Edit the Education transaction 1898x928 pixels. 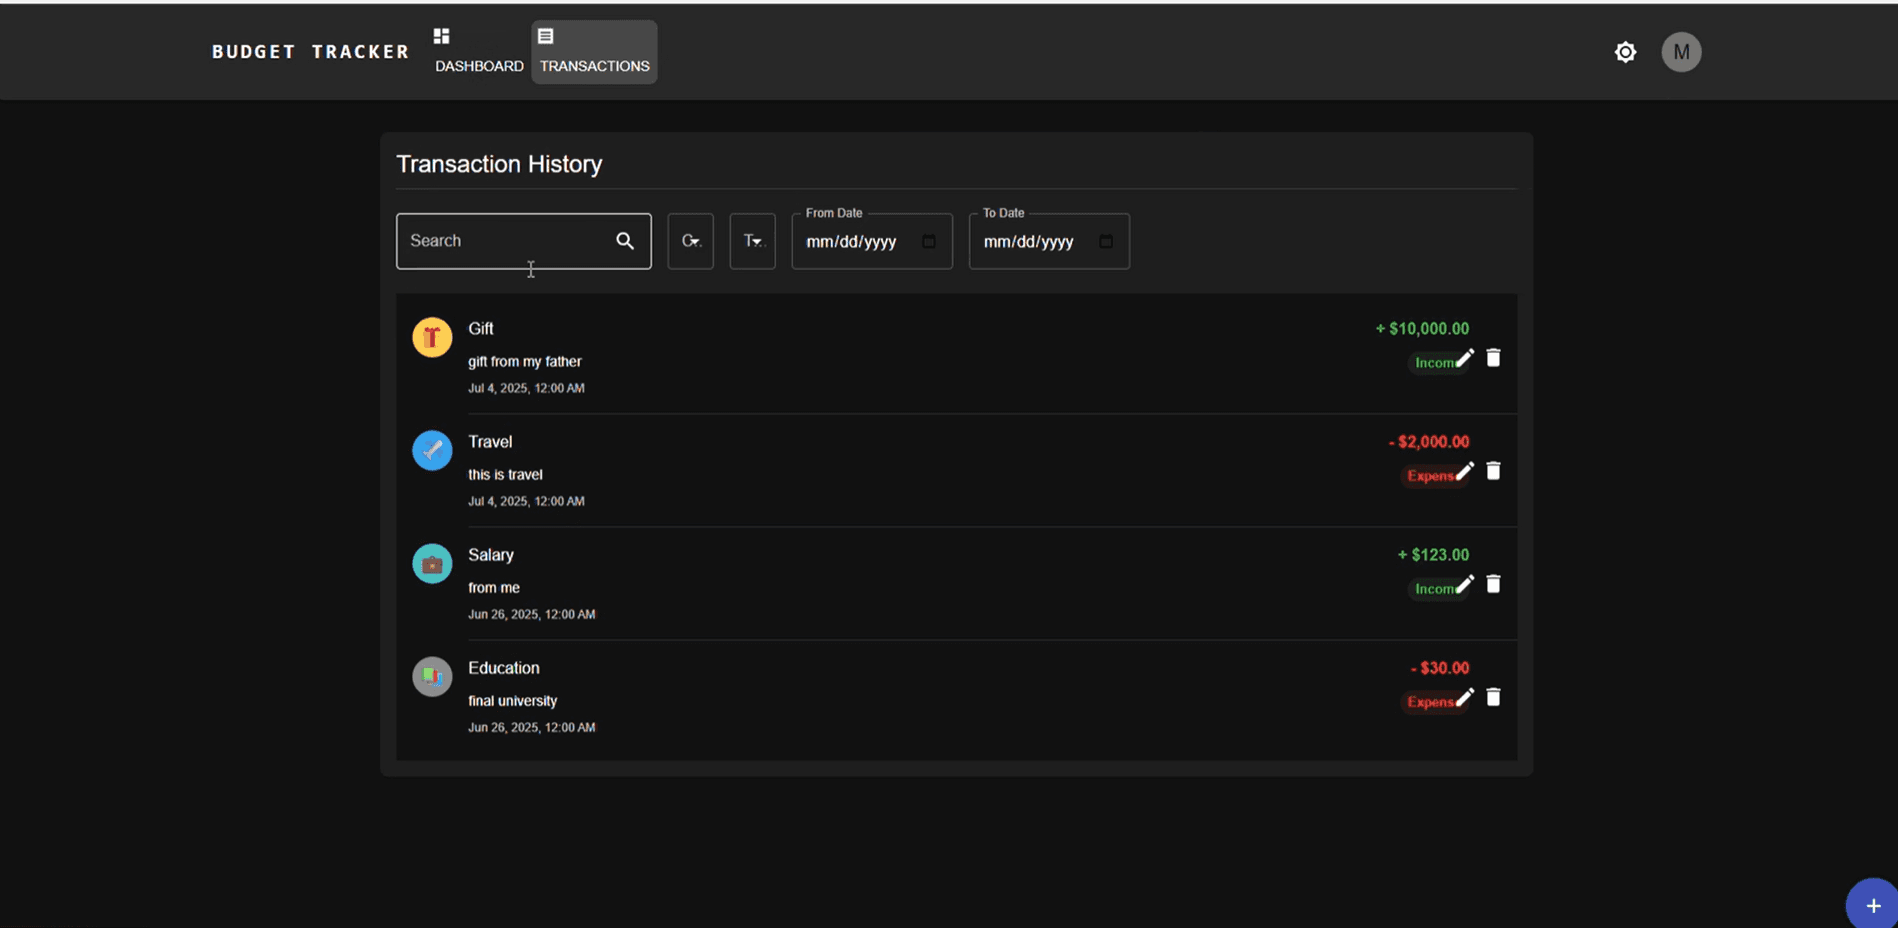click(x=1465, y=697)
